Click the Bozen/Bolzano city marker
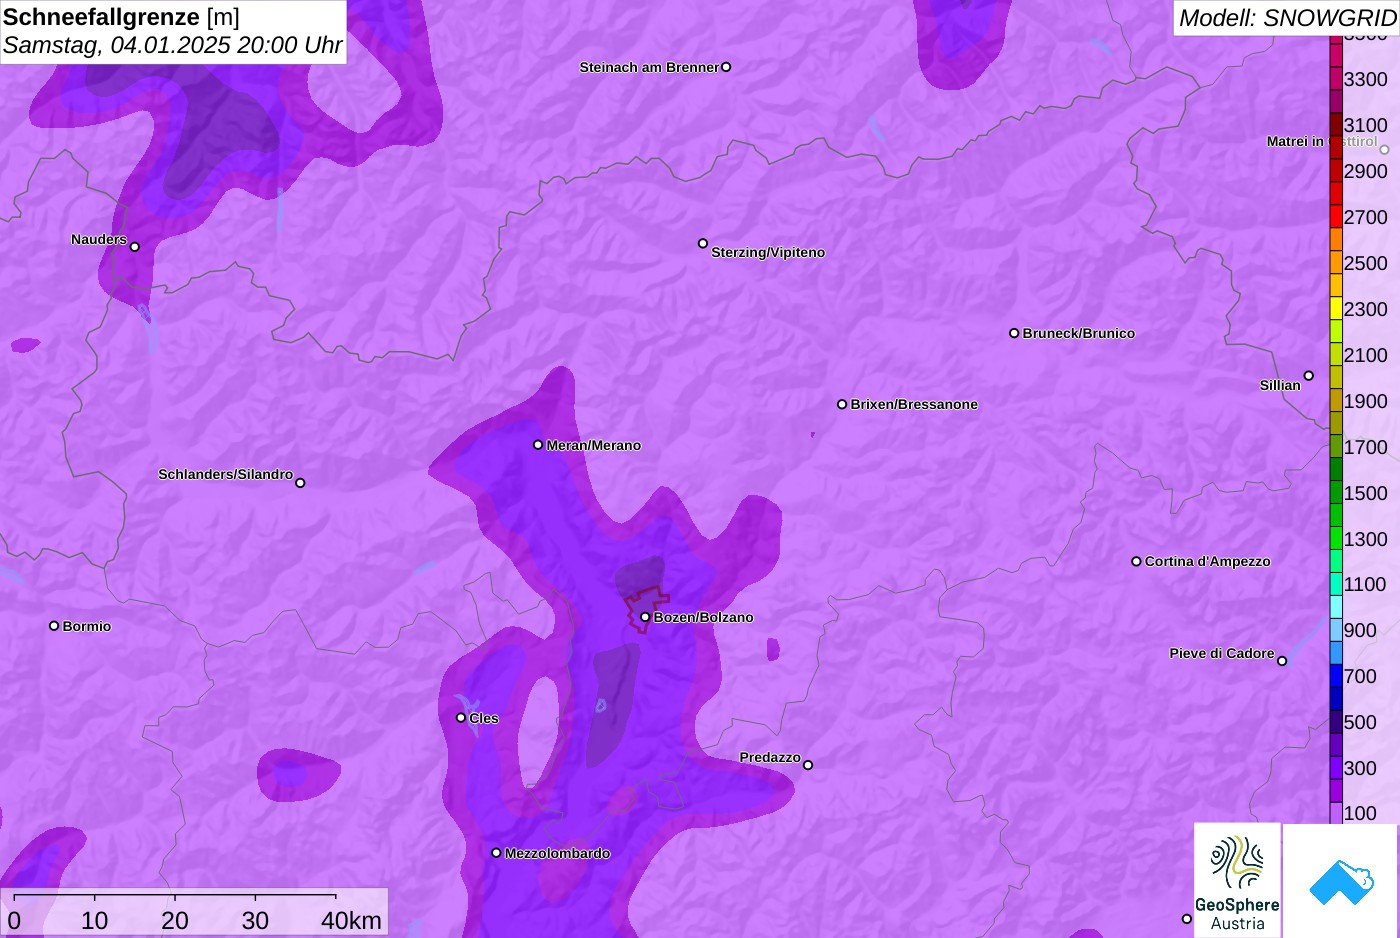This screenshot has width=1400, height=938. [645, 617]
